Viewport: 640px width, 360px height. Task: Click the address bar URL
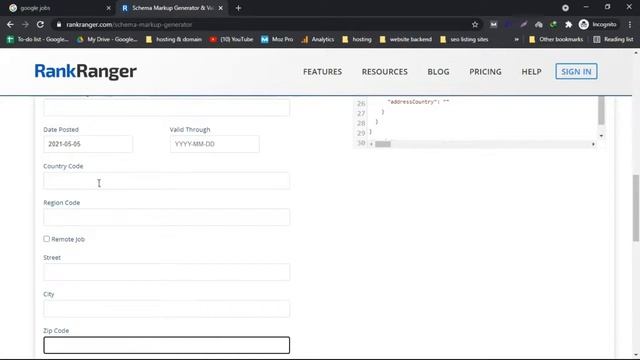pos(129,24)
